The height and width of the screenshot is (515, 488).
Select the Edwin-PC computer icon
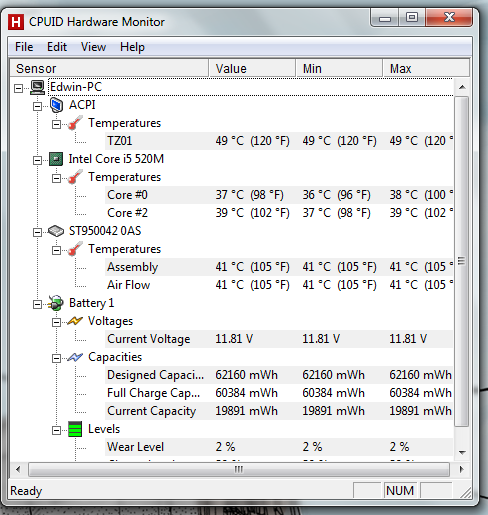click(37, 88)
